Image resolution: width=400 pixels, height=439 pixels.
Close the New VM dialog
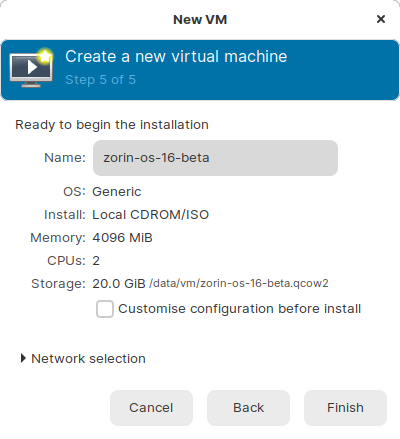pyautogui.click(x=381, y=19)
